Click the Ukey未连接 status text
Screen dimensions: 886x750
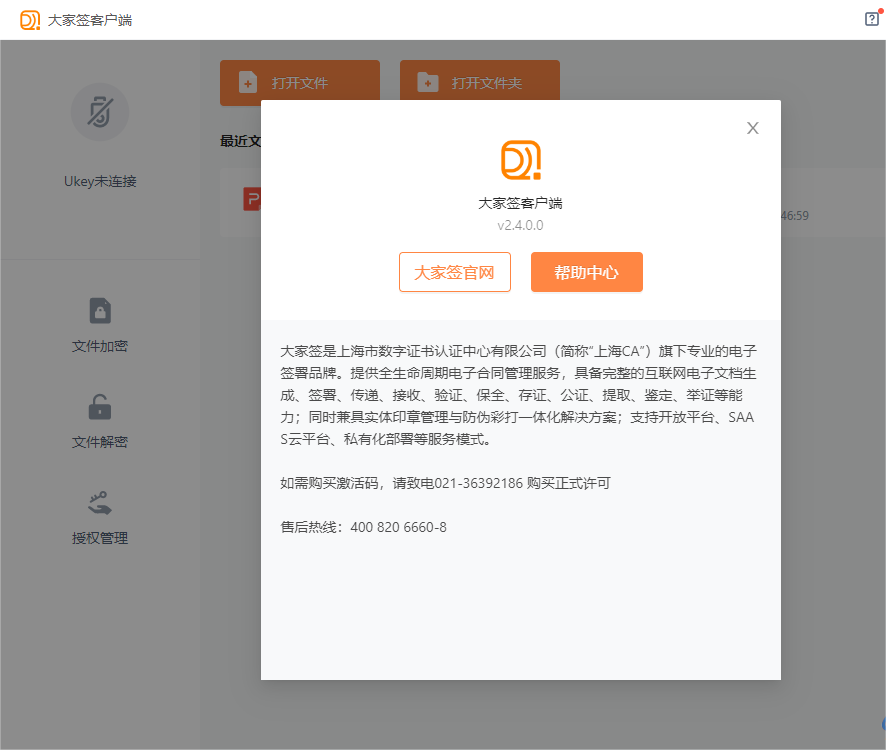(x=100, y=182)
